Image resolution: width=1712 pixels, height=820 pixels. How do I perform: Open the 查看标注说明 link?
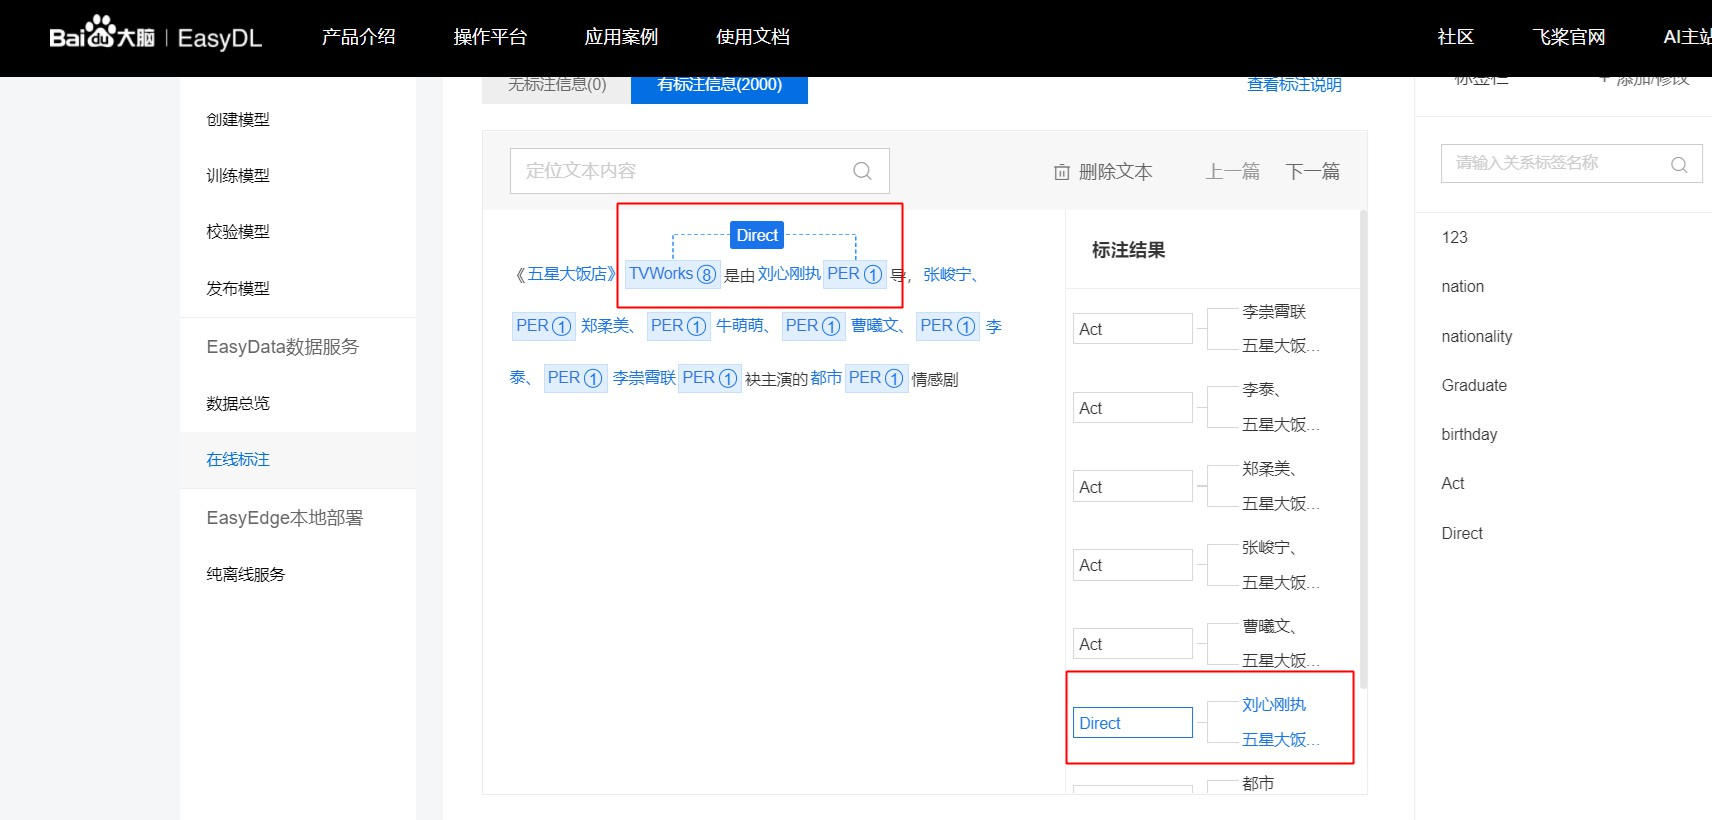tap(1294, 86)
